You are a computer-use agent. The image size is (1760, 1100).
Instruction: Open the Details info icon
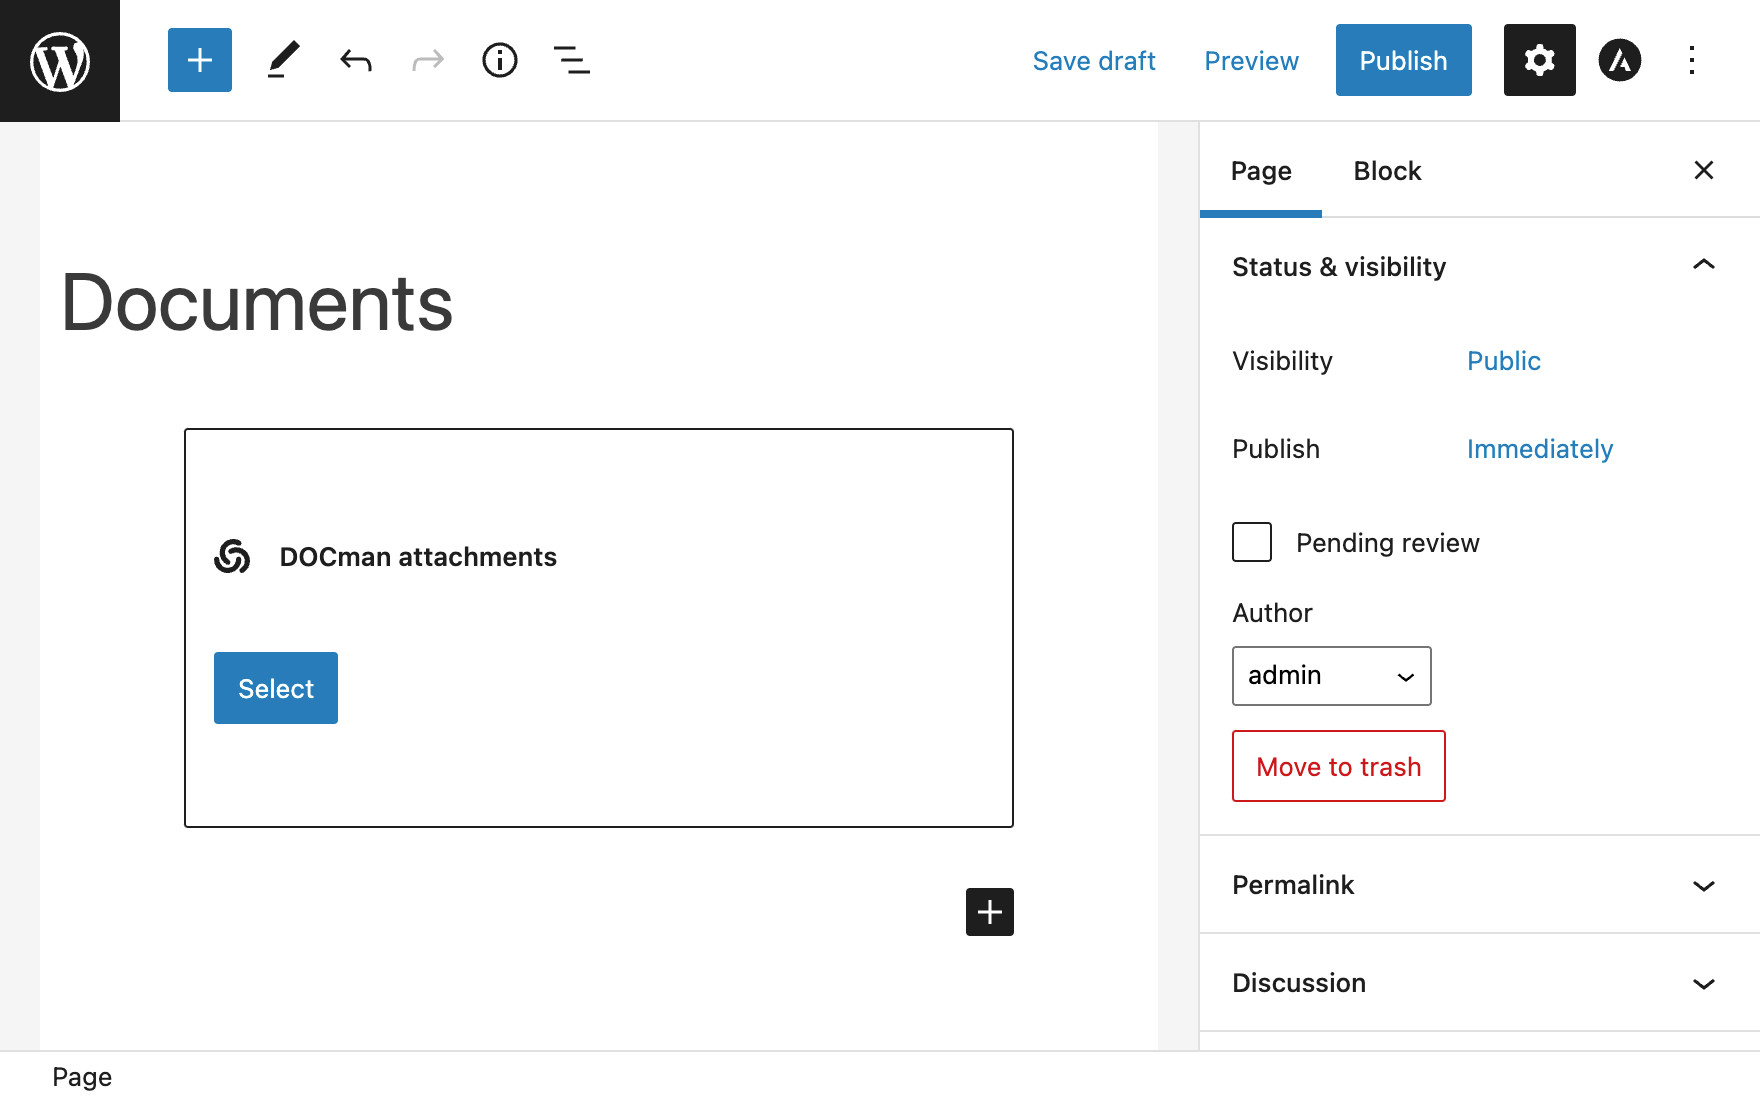499,60
